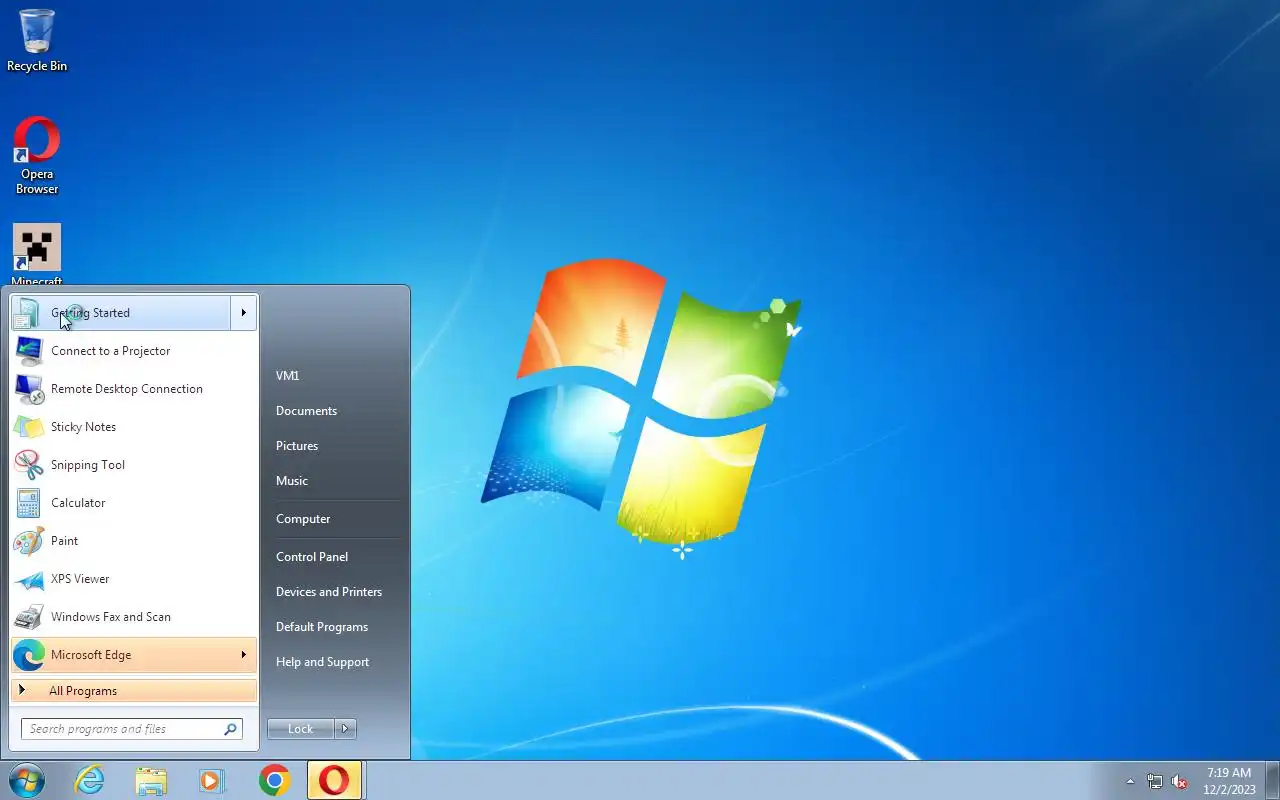
Task: Show hidden tray icons arrow
Action: point(1130,782)
